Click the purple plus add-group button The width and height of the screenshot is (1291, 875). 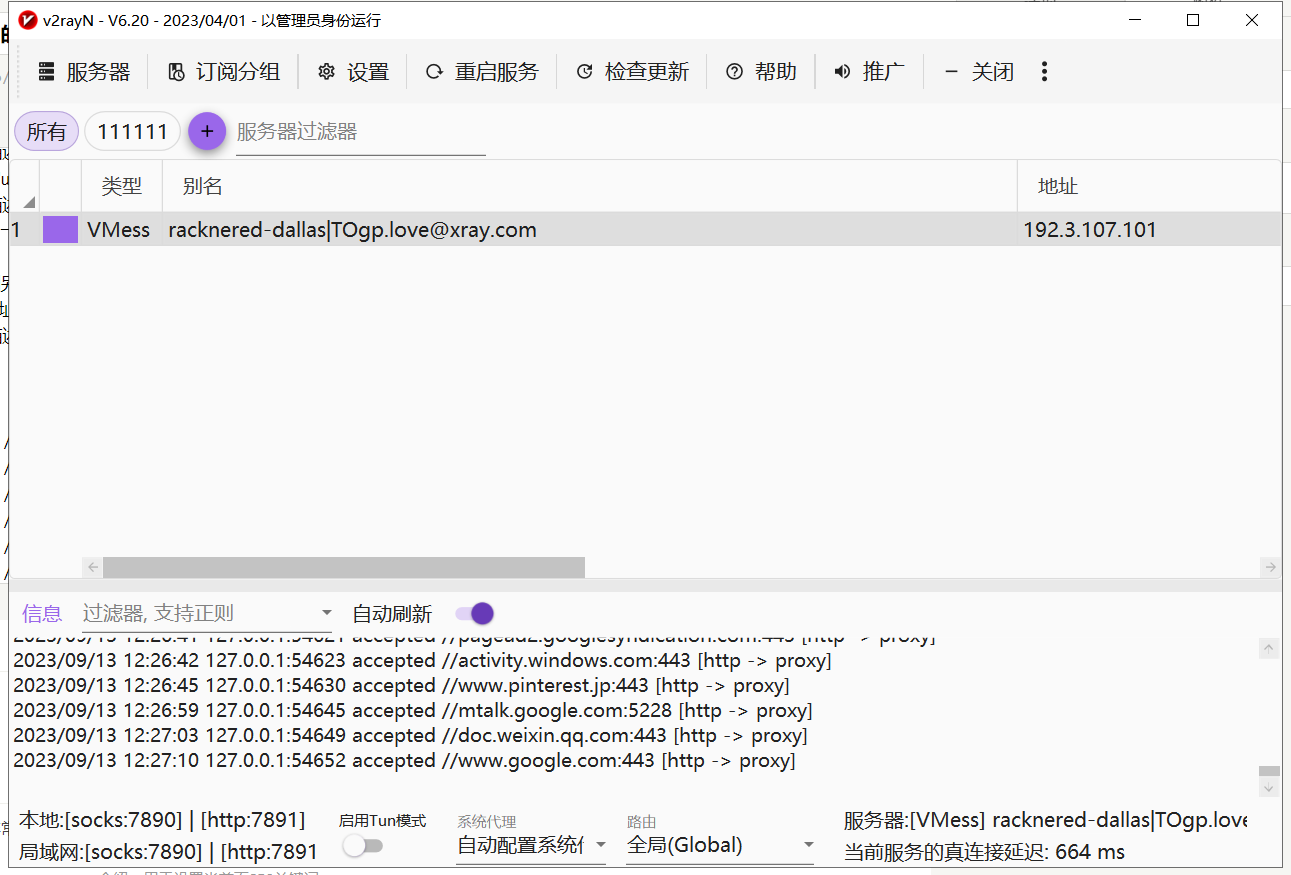point(207,131)
